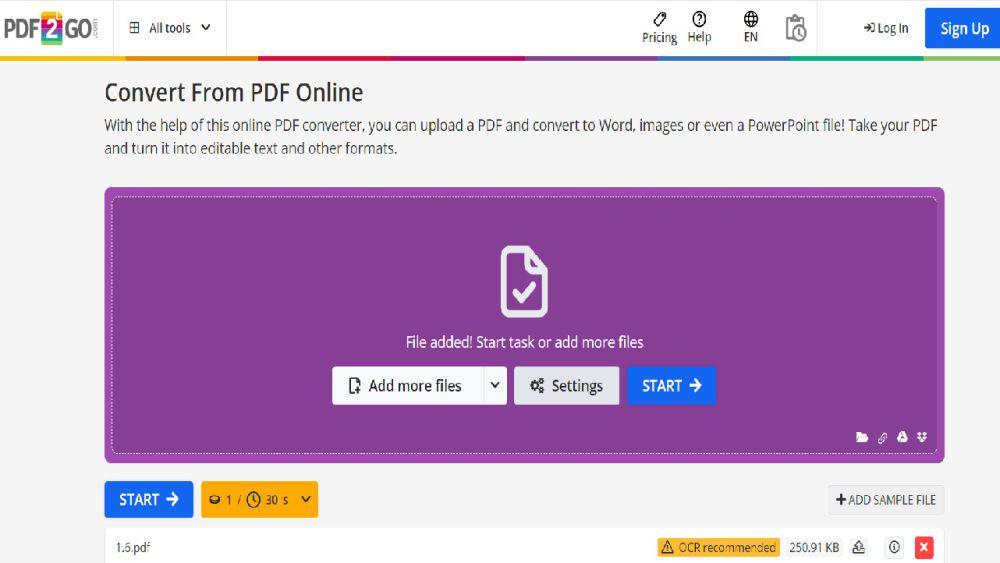1000x563 pixels.
Task: Click Add more files button
Action: point(408,386)
